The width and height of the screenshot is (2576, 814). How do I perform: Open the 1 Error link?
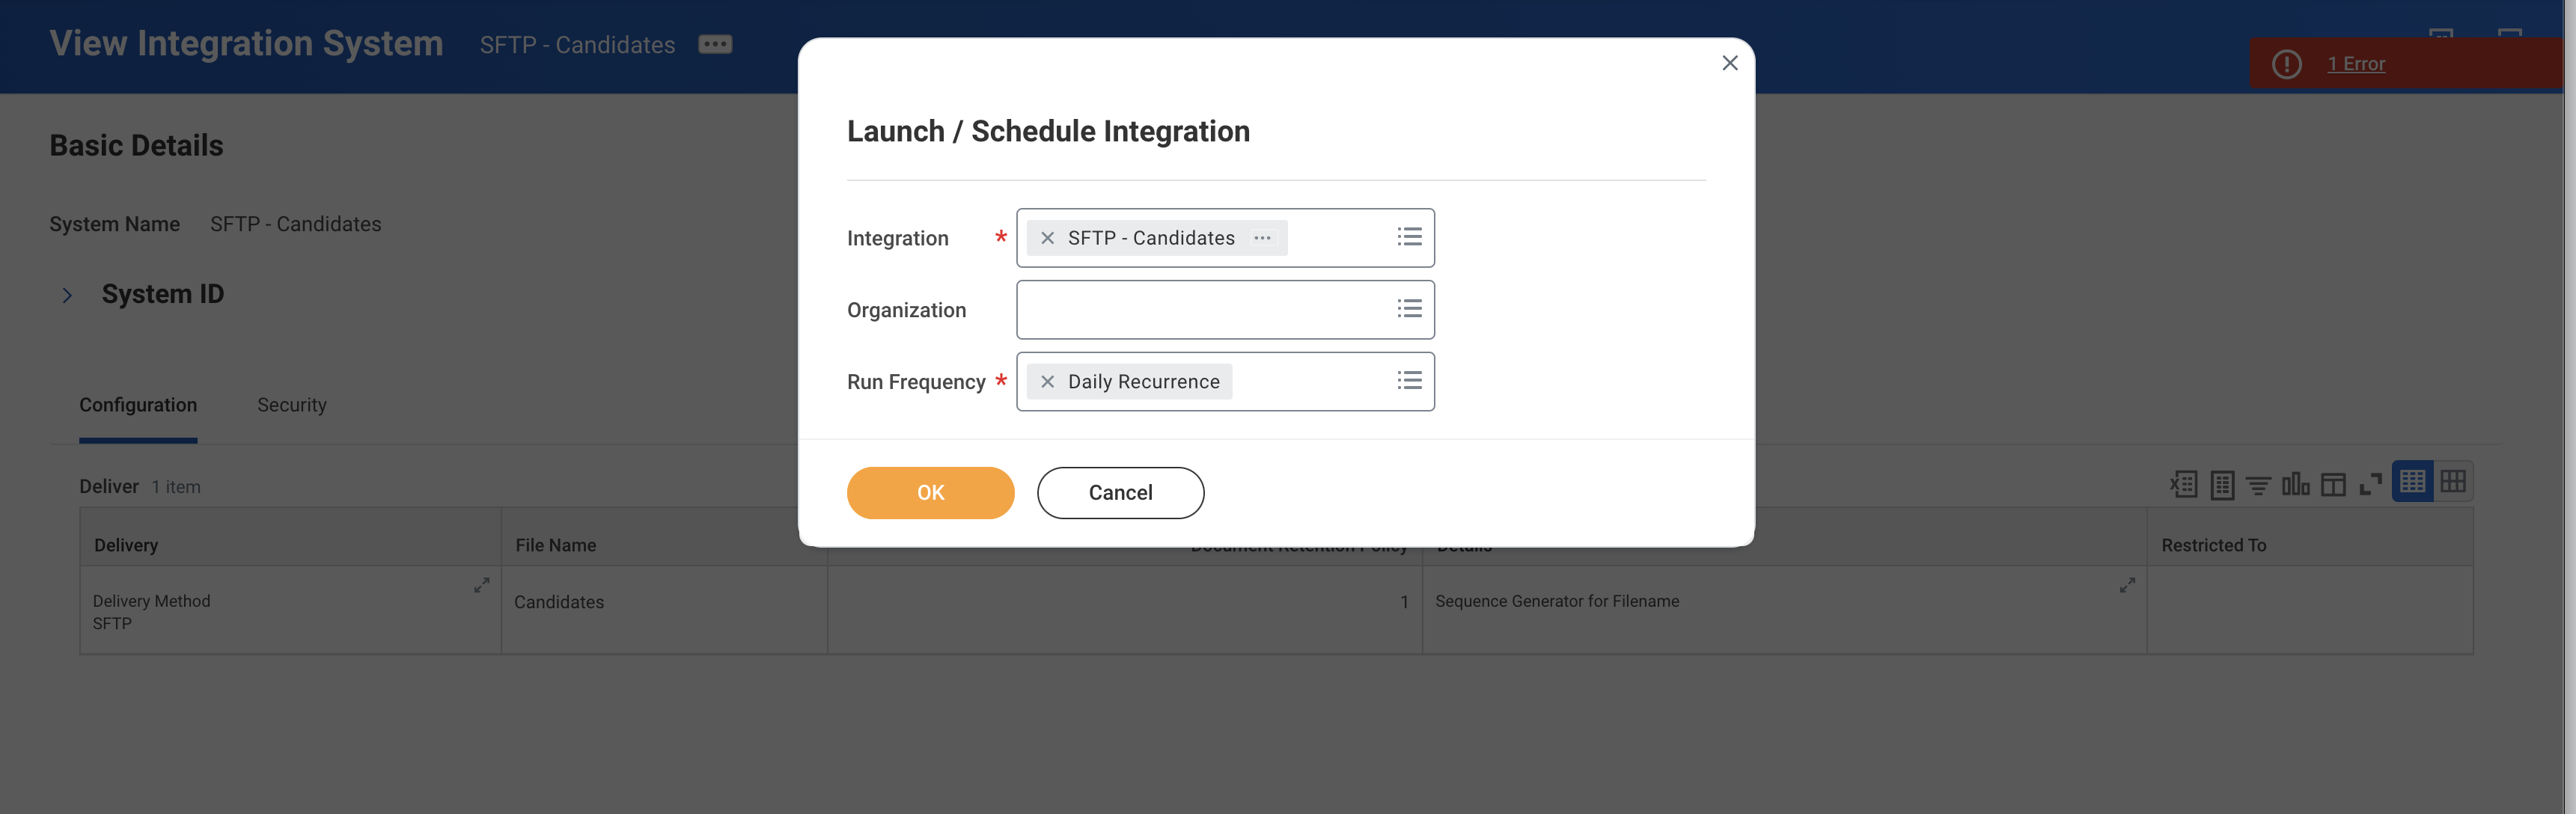(x=2355, y=64)
